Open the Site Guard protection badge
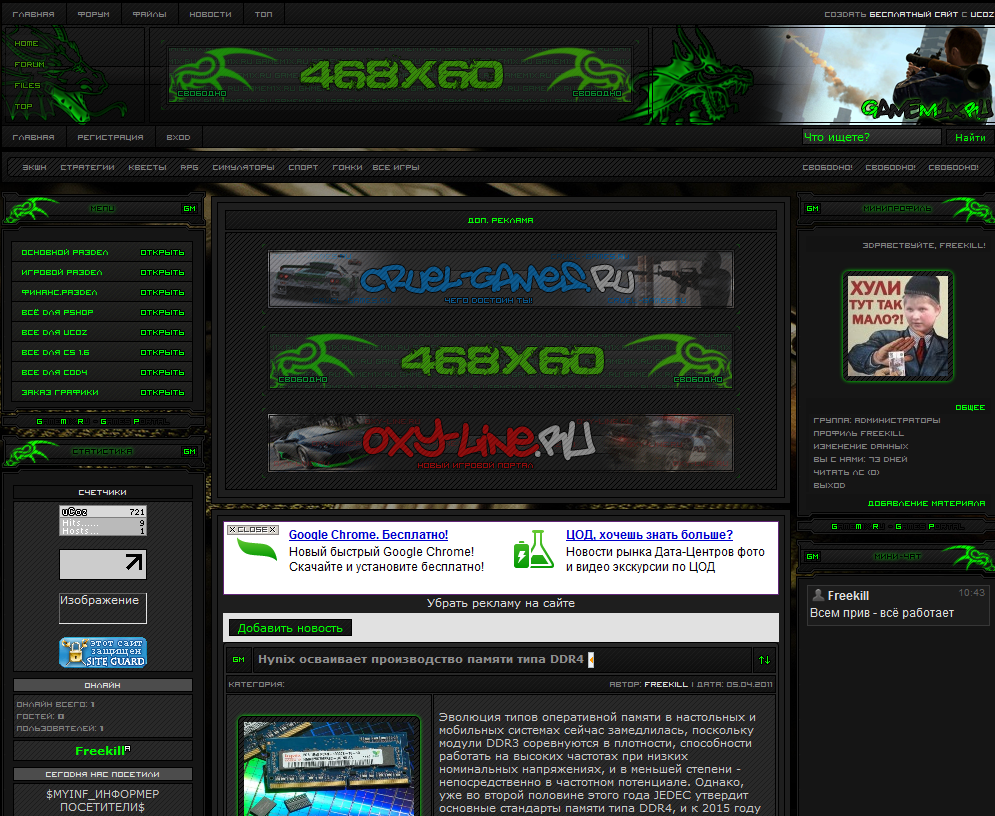The image size is (995, 816). click(x=103, y=652)
